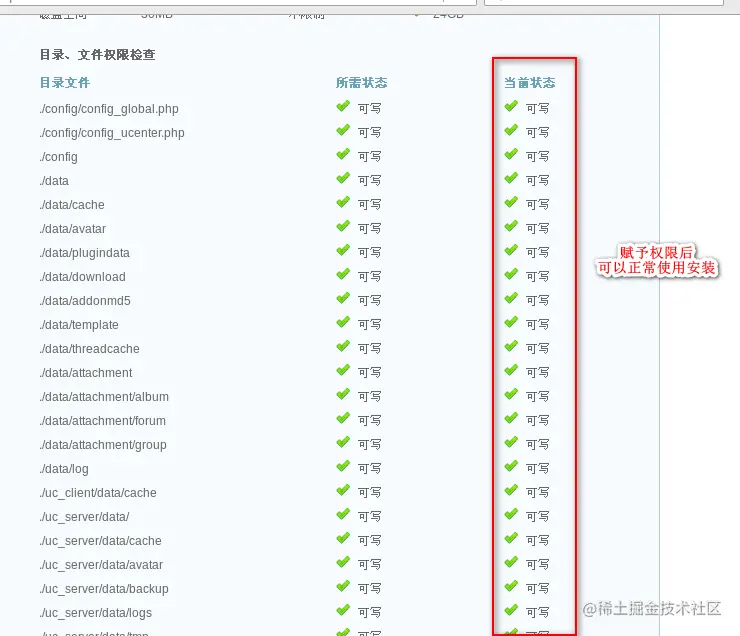Click required-status checkmark for ./data/addonmd5
Screen dimensions: 740x636
343,299
